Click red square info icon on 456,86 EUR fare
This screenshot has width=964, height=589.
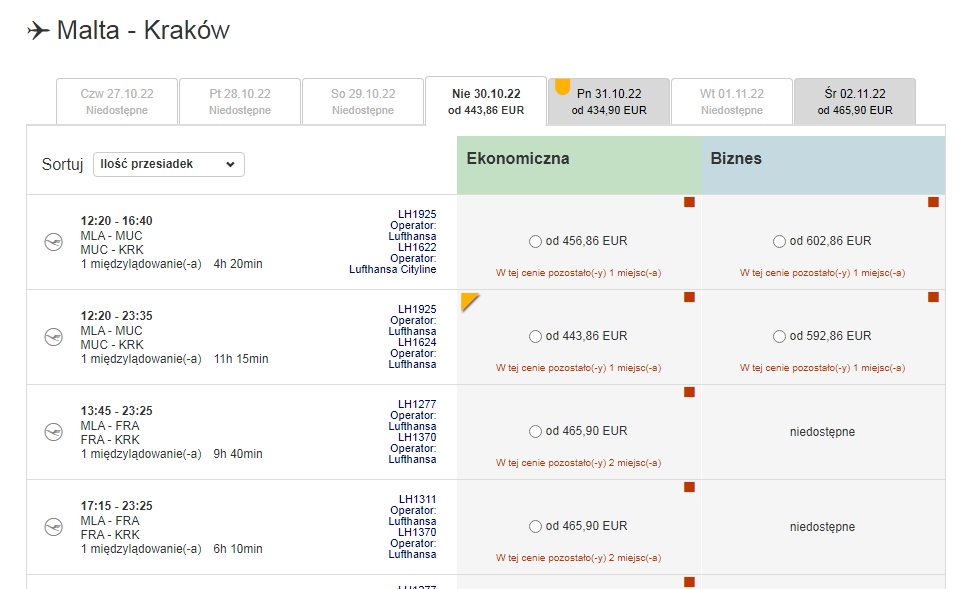coord(689,202)
